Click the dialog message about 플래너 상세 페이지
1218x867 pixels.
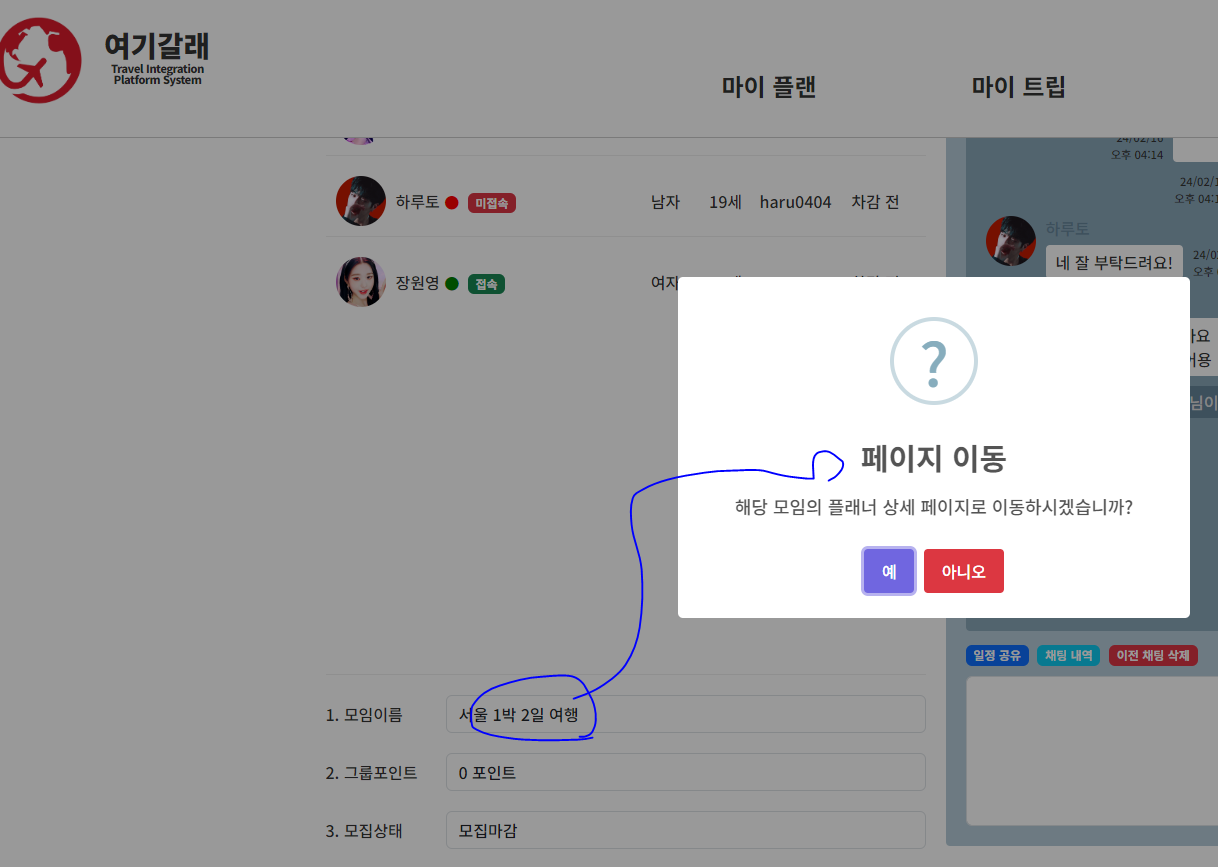pos(934,507)
